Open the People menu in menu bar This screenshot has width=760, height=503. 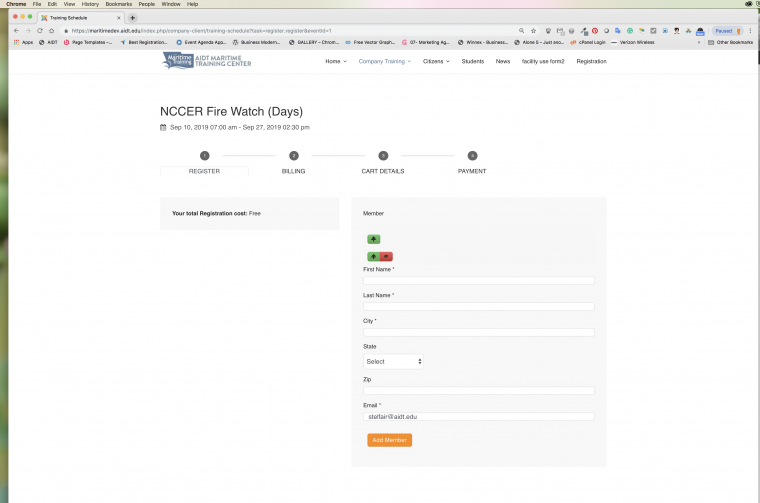click(x=147, y=4)
